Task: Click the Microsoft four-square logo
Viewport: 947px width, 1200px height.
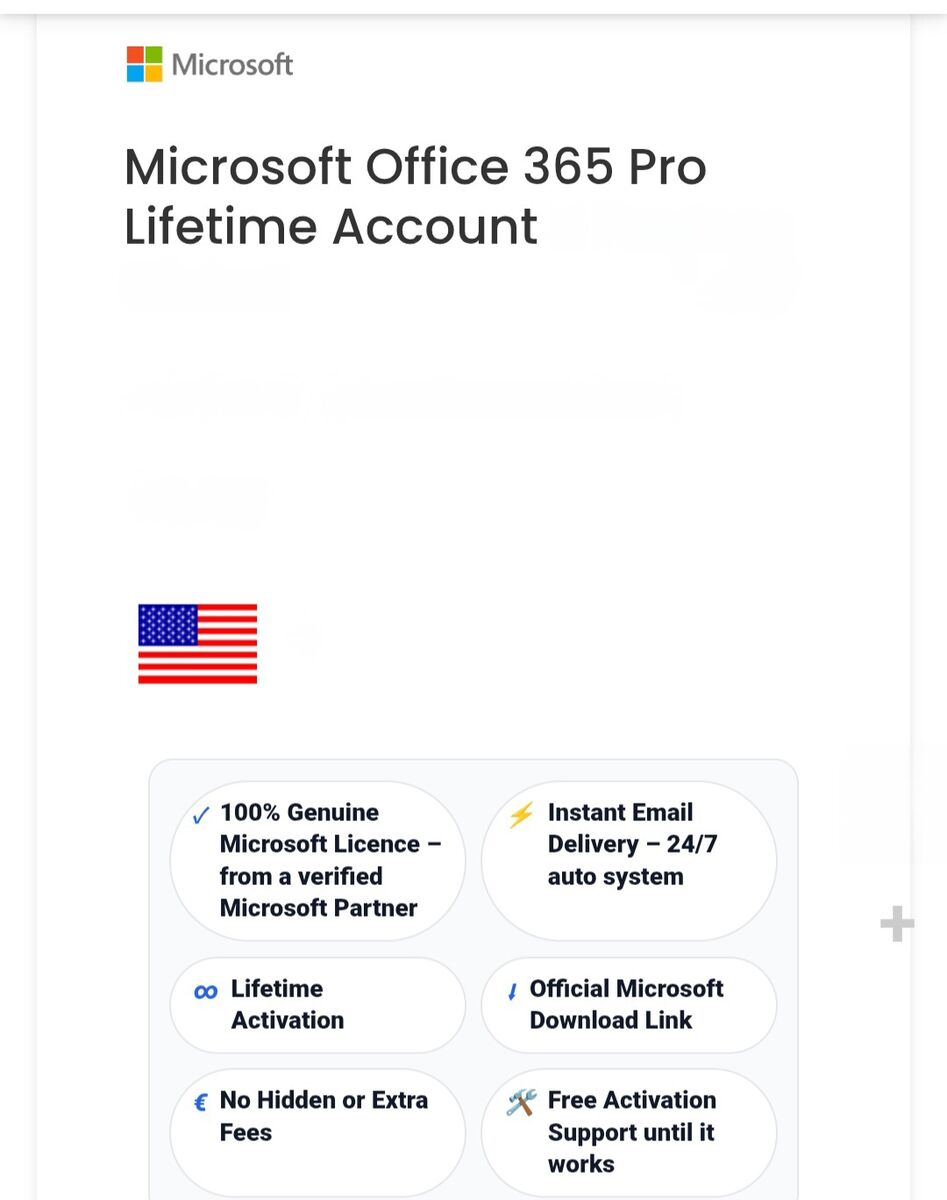Action: [144, 64]
